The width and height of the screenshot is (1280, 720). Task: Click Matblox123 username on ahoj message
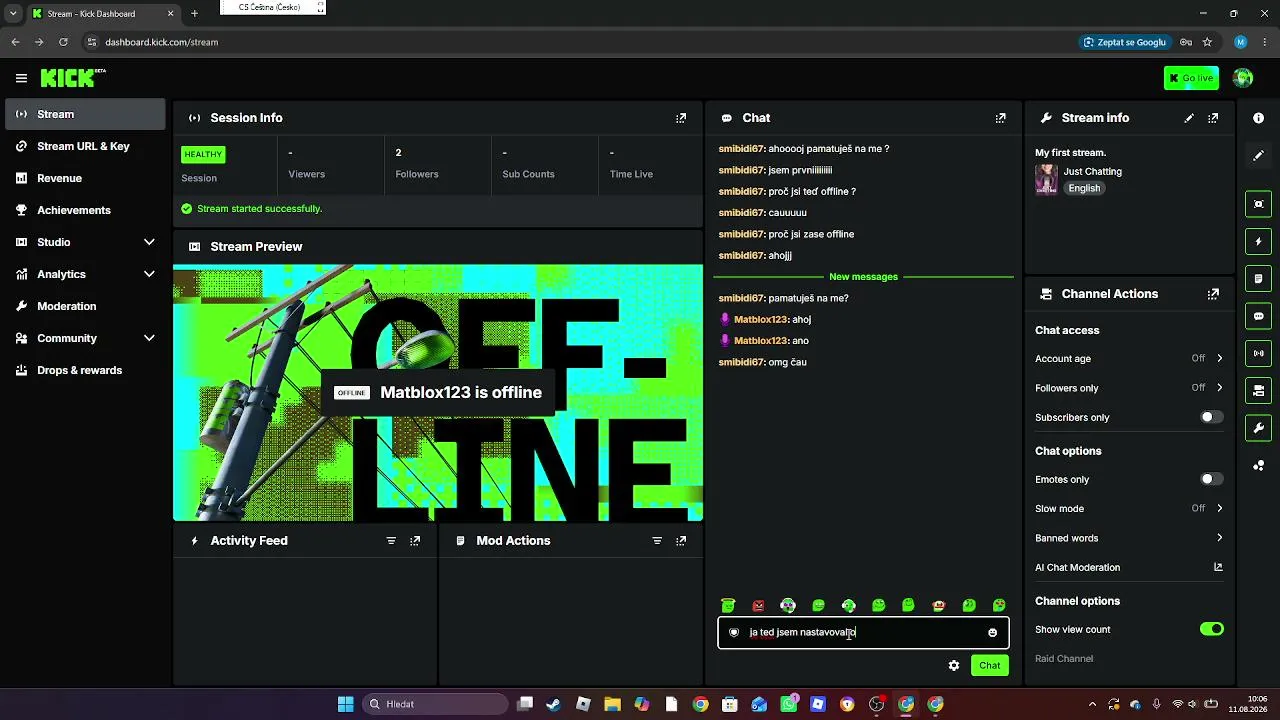pyautogui.click(x=761, y=320)
